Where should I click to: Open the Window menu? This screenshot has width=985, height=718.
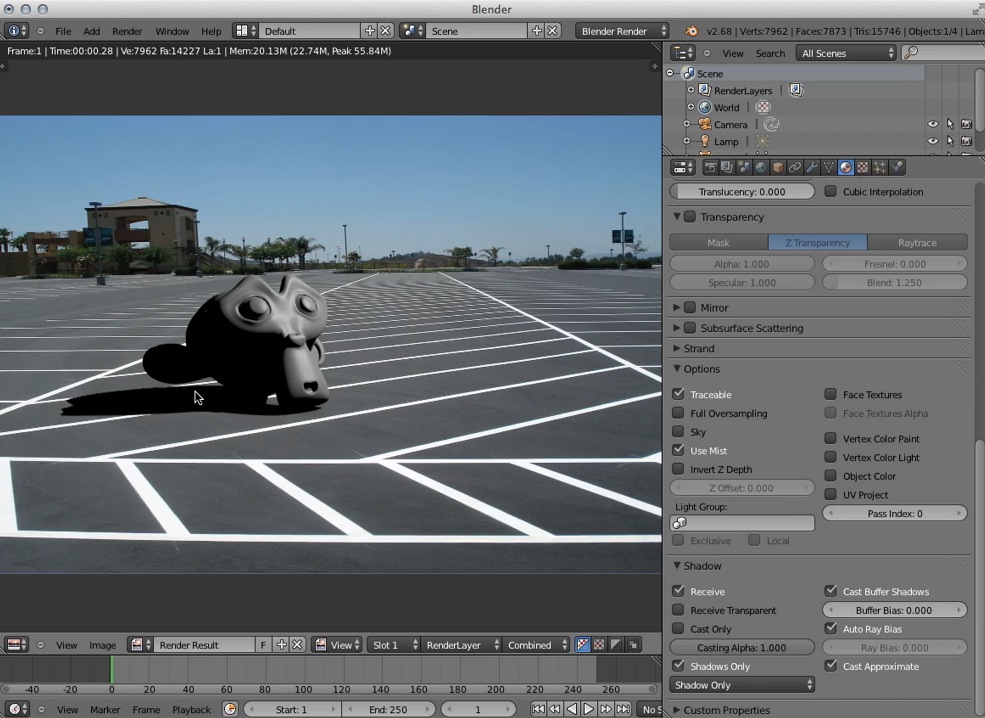tap(172, 30)
